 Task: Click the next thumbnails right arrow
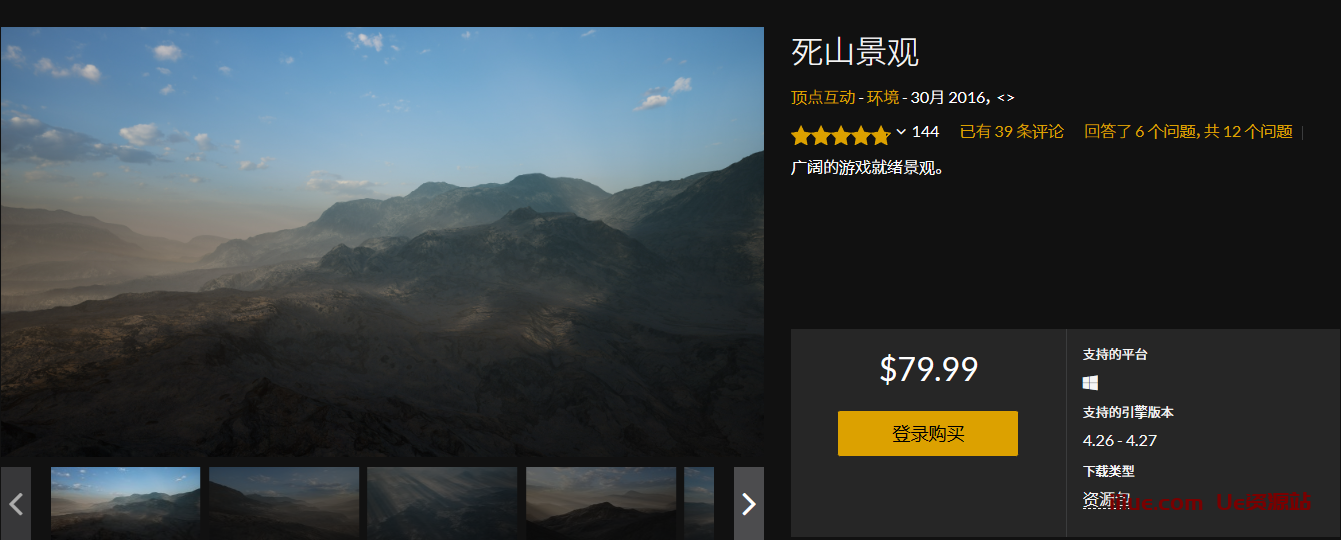(x=749, y=503)
